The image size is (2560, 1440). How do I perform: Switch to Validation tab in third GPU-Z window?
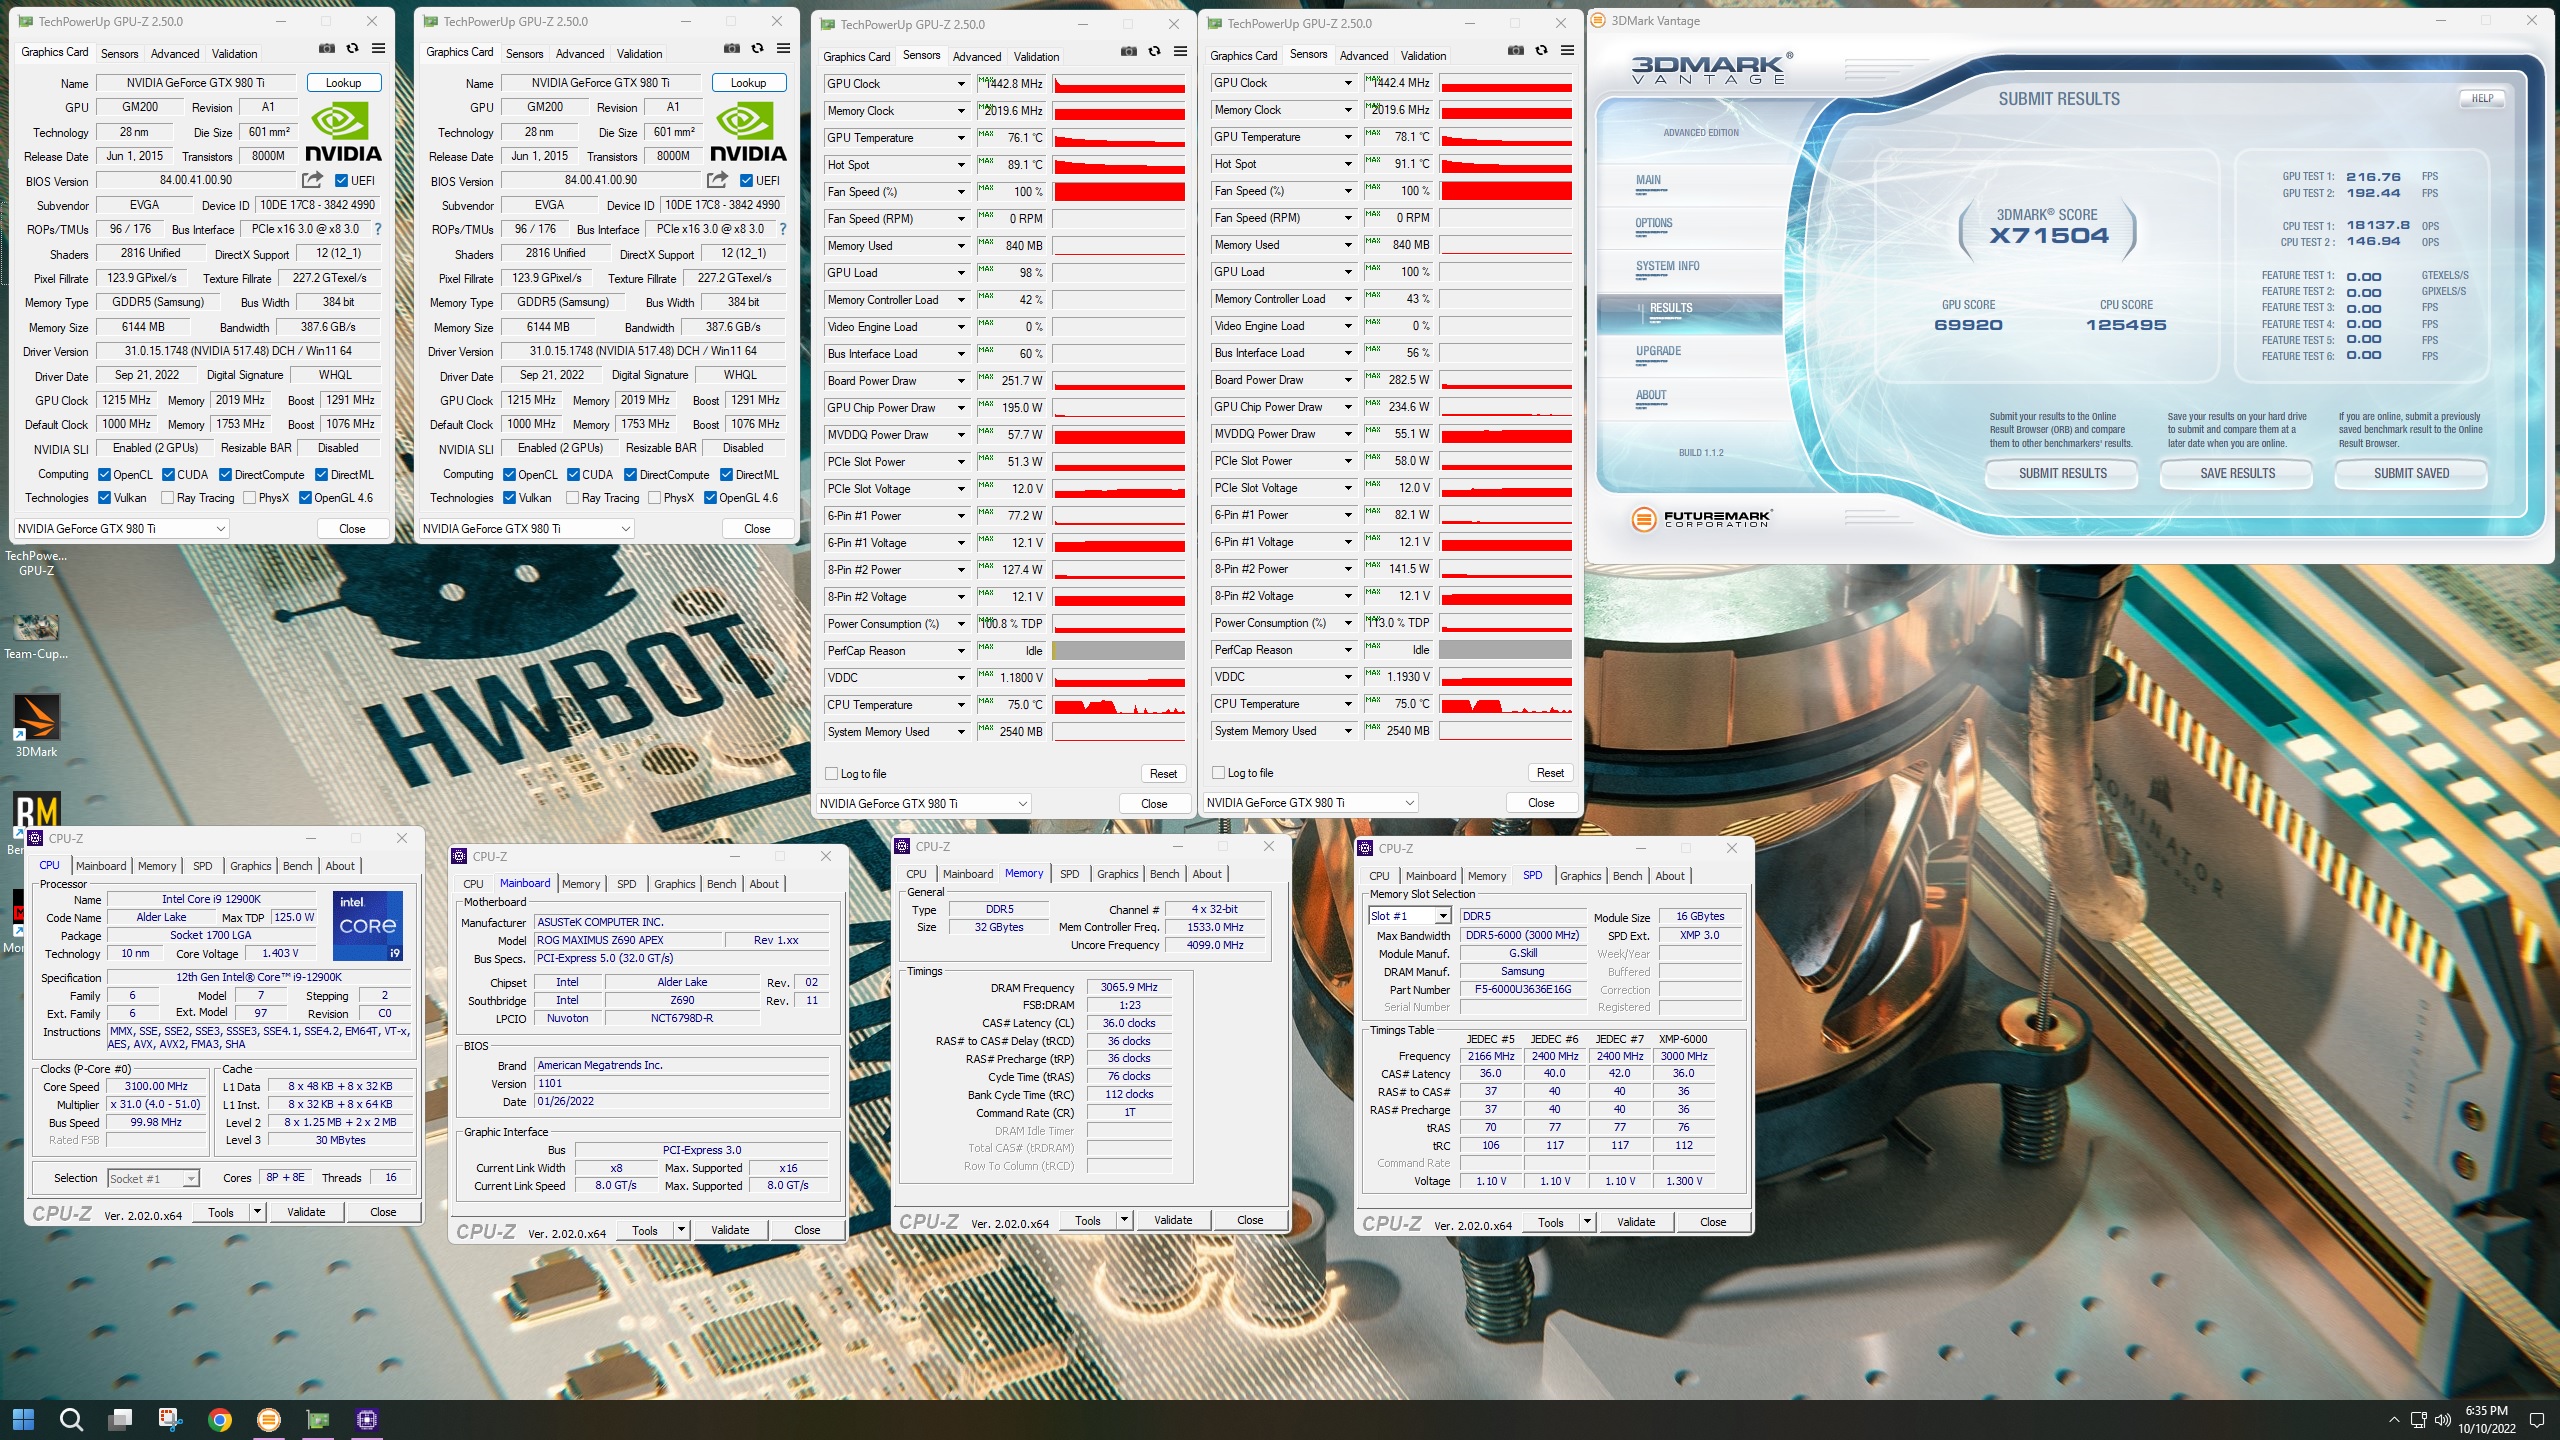tap(1036, 57)
